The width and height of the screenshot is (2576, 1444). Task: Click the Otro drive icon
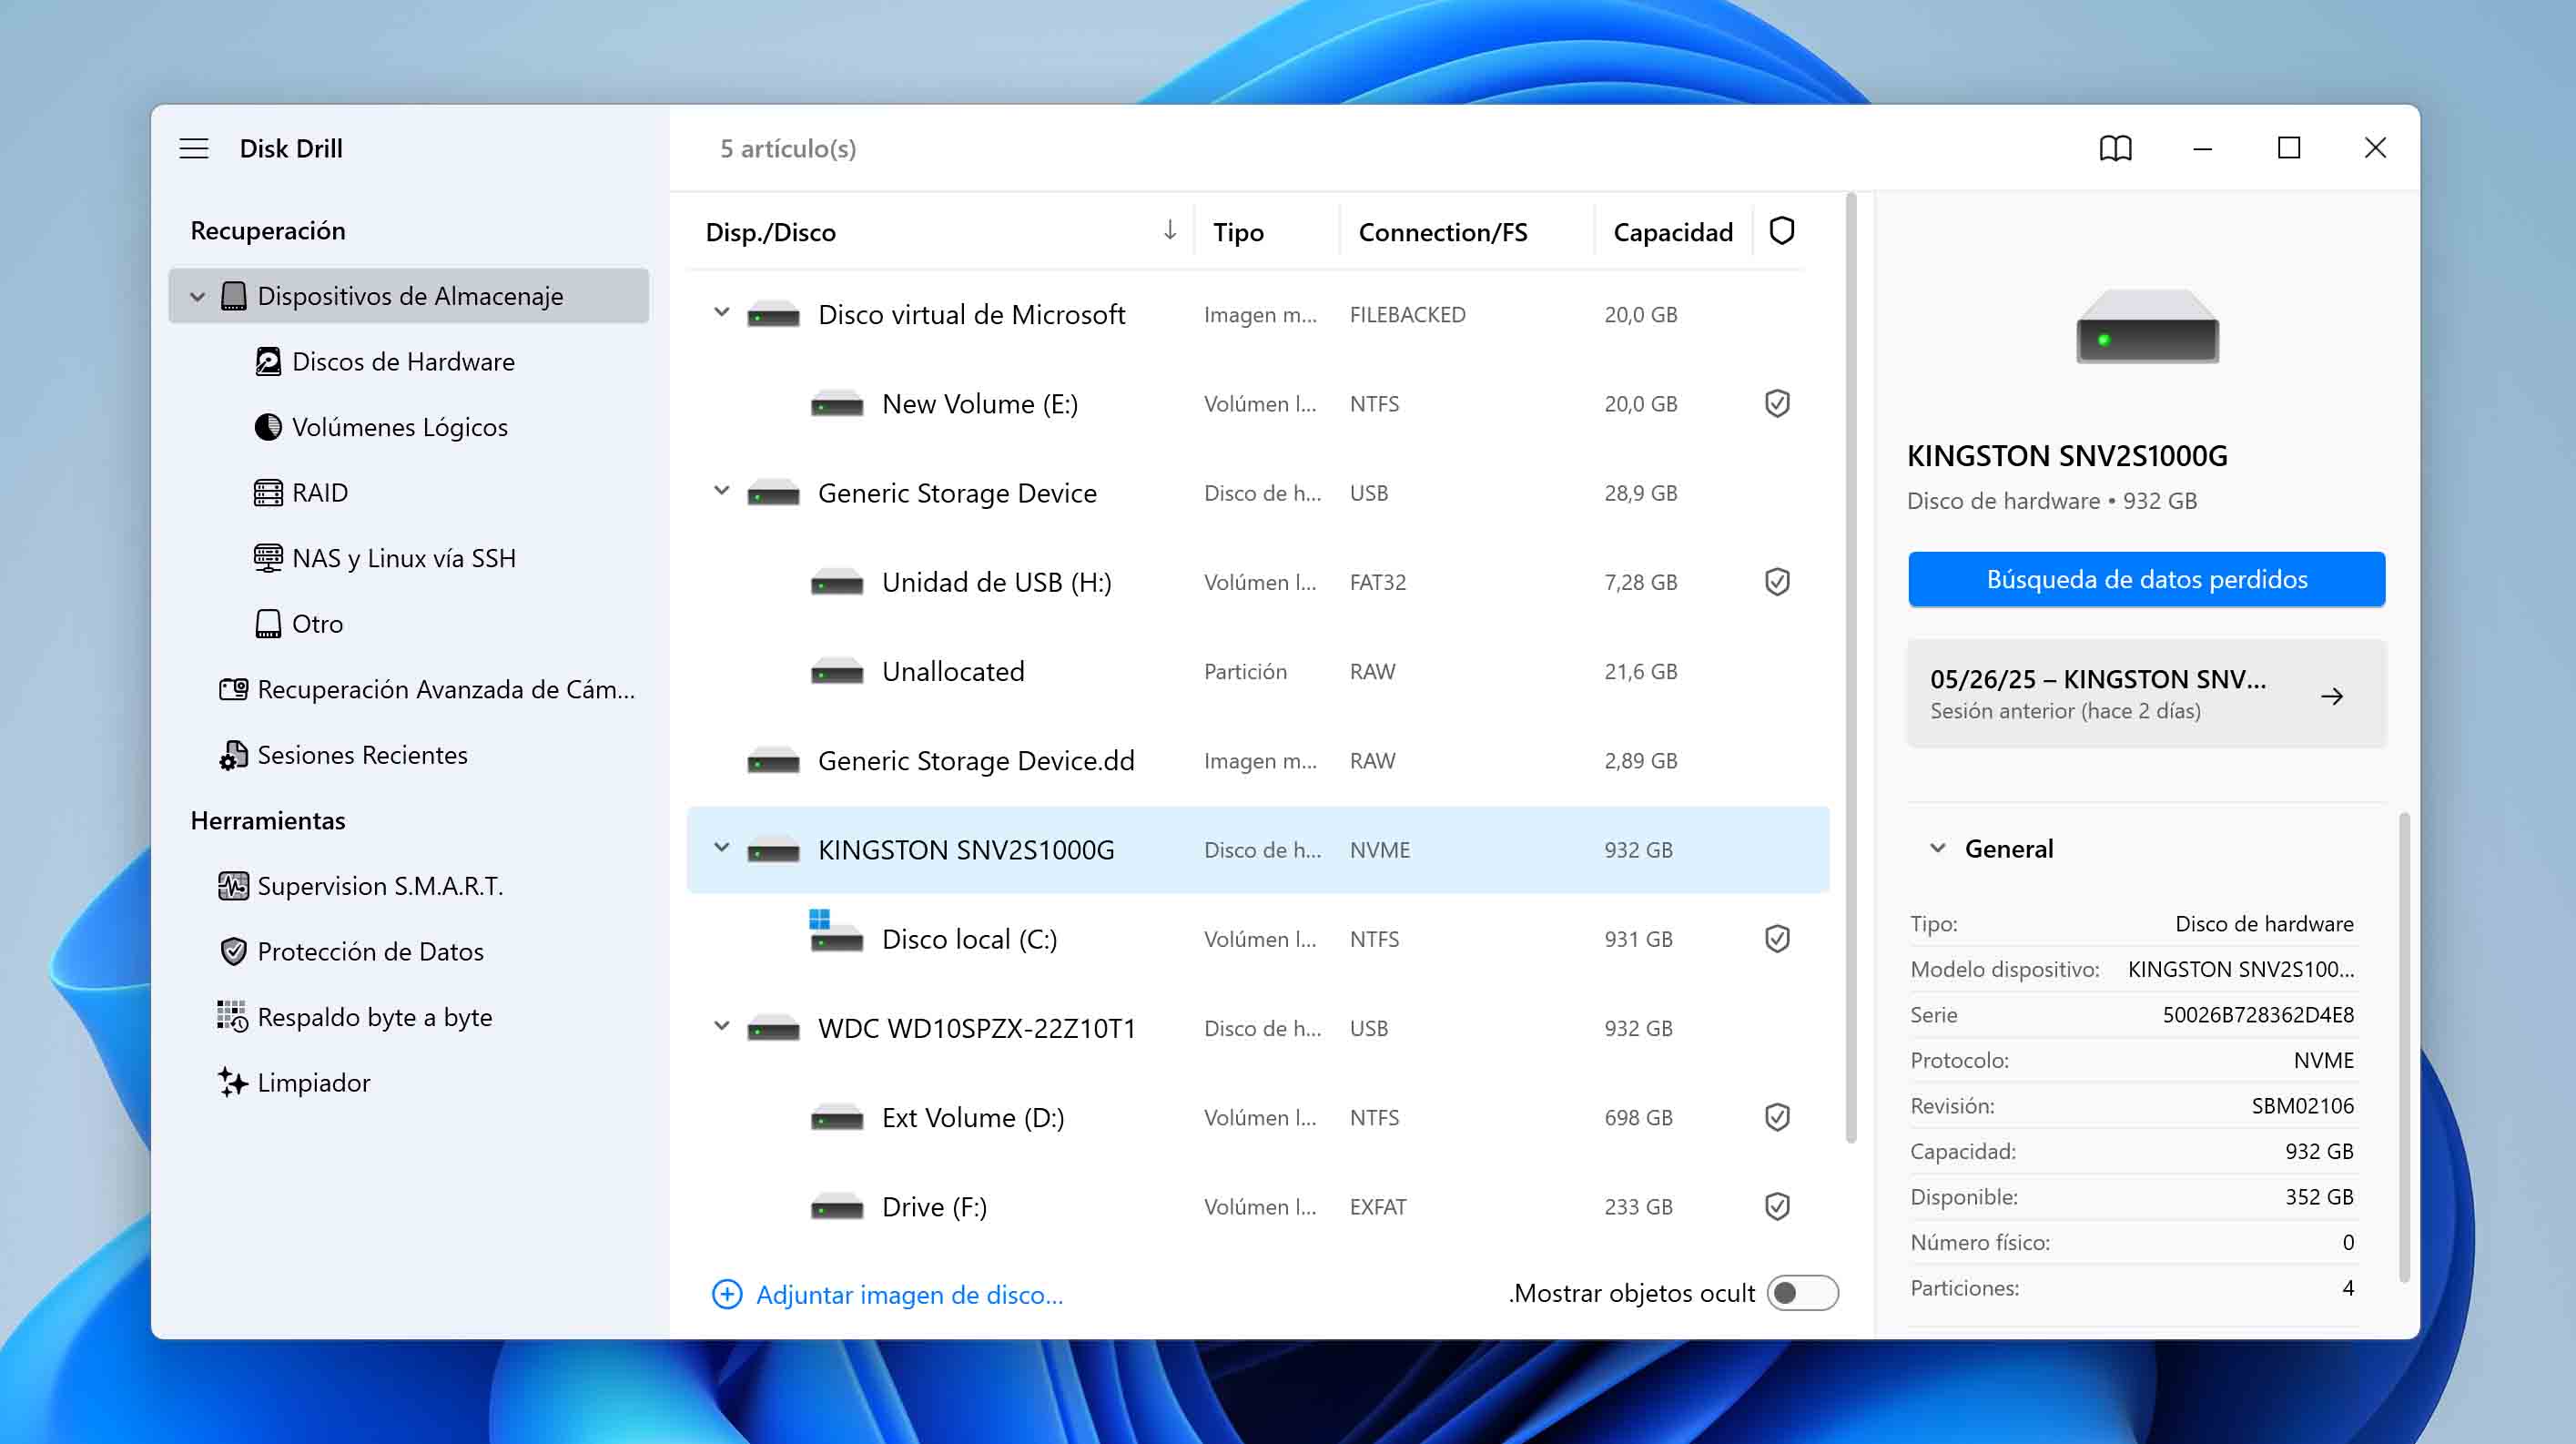(x=268, y=624)
